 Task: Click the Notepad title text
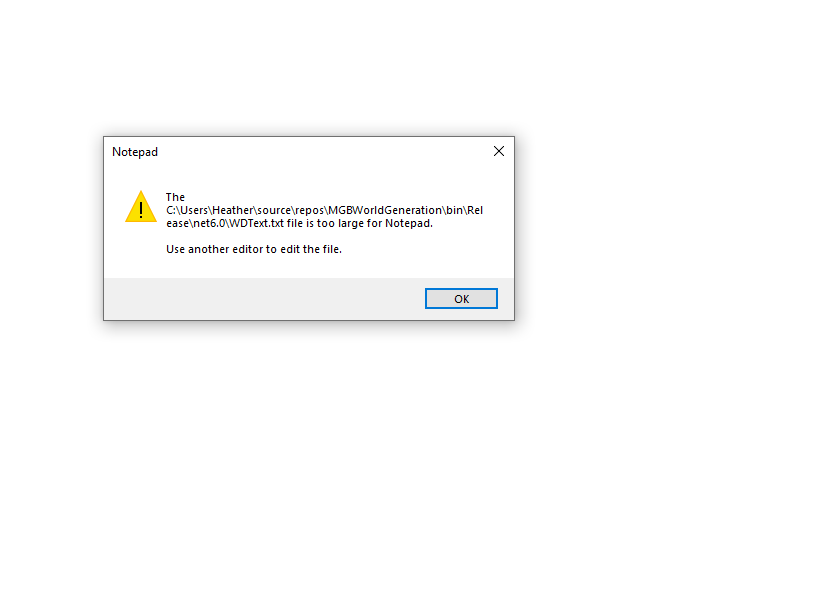click(135, 152)
